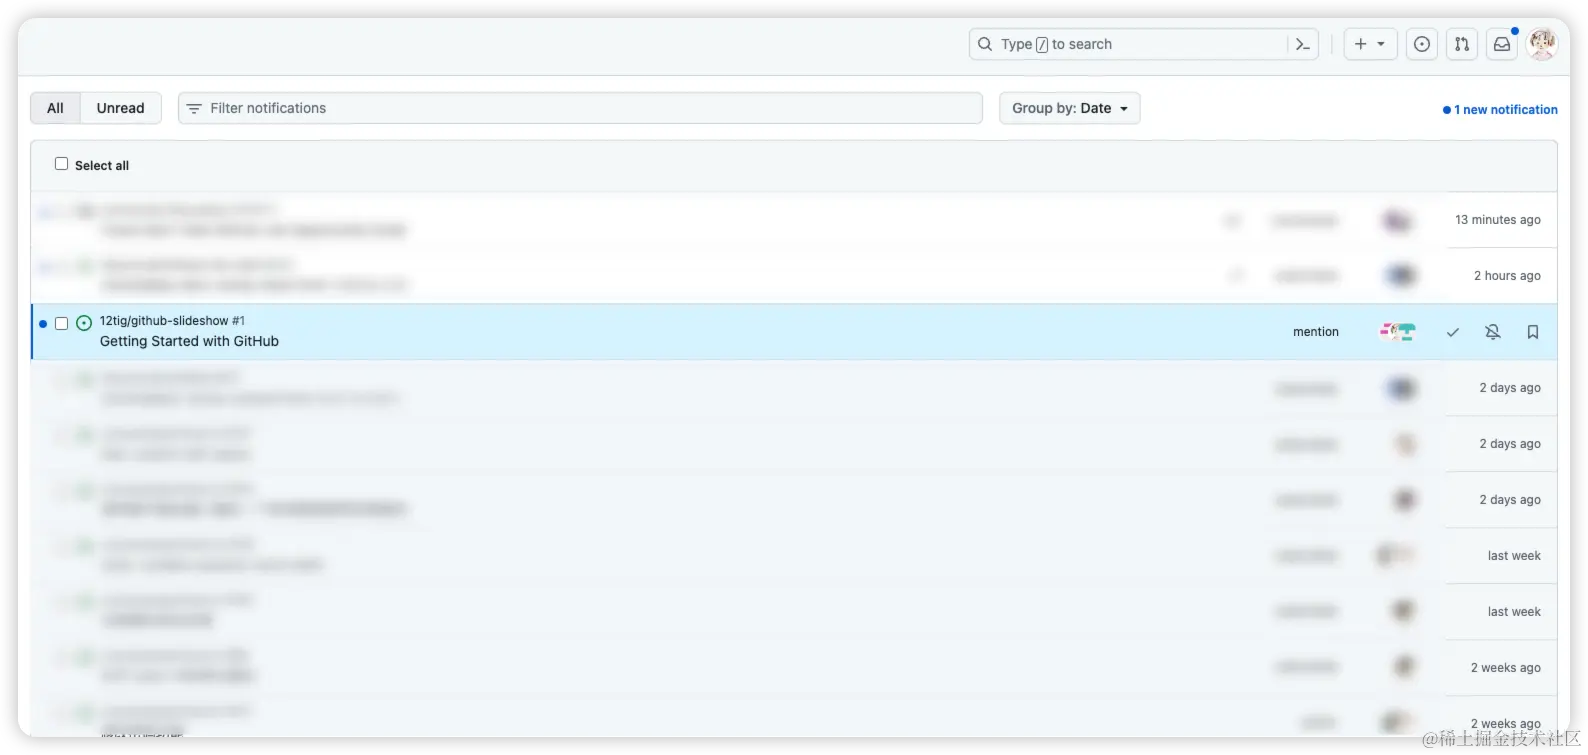
Task: Open the notifications inbox icon
Action: click(1502, 44)
